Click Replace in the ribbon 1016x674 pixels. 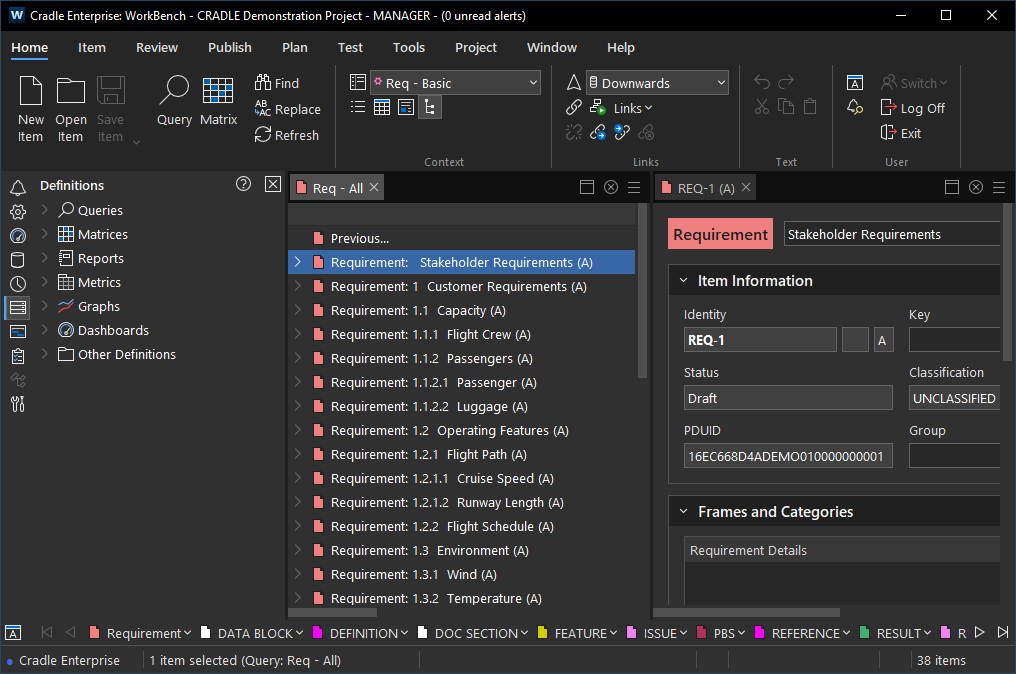[288, 109]
